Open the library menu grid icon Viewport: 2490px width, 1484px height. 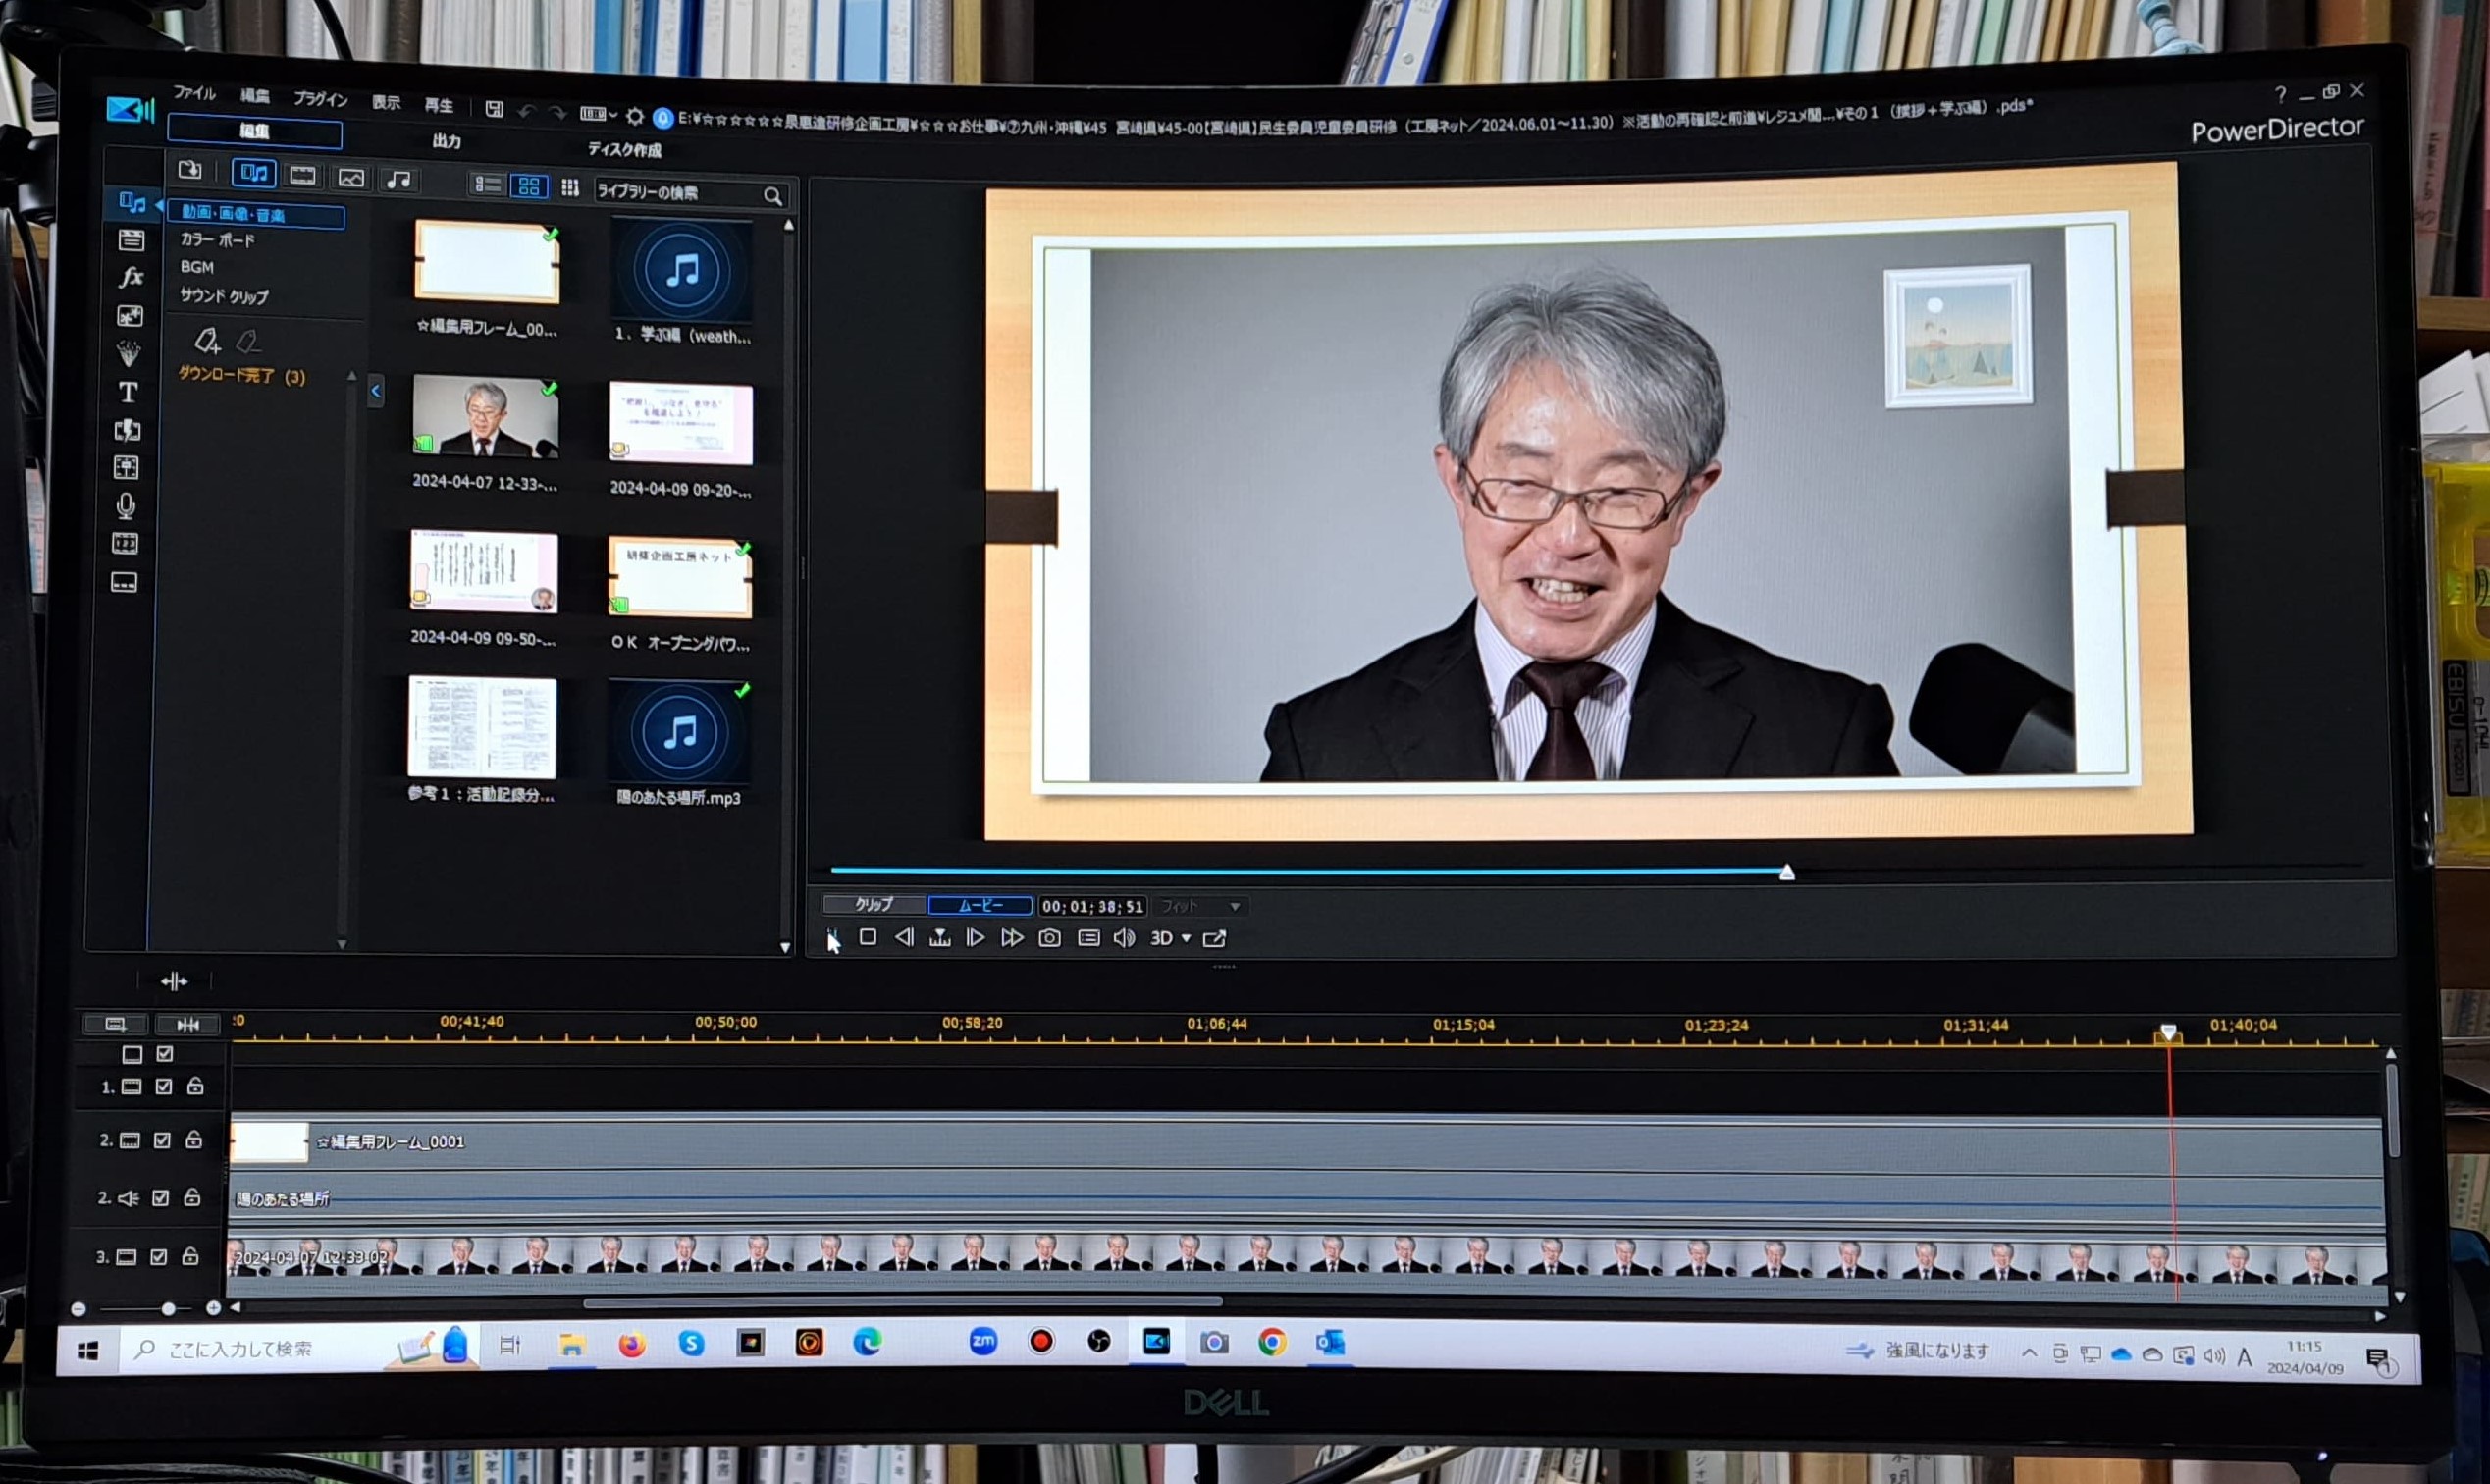coord(570,187)
